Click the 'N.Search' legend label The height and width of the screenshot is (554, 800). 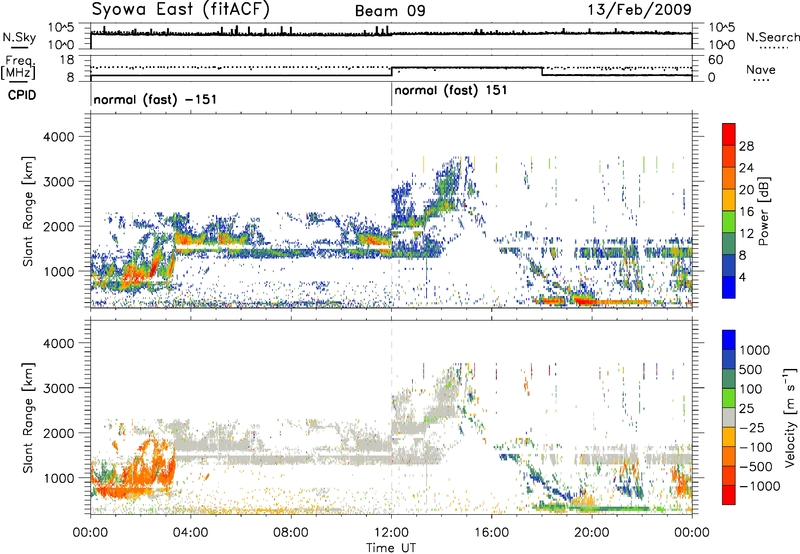[x=773, y=37]
